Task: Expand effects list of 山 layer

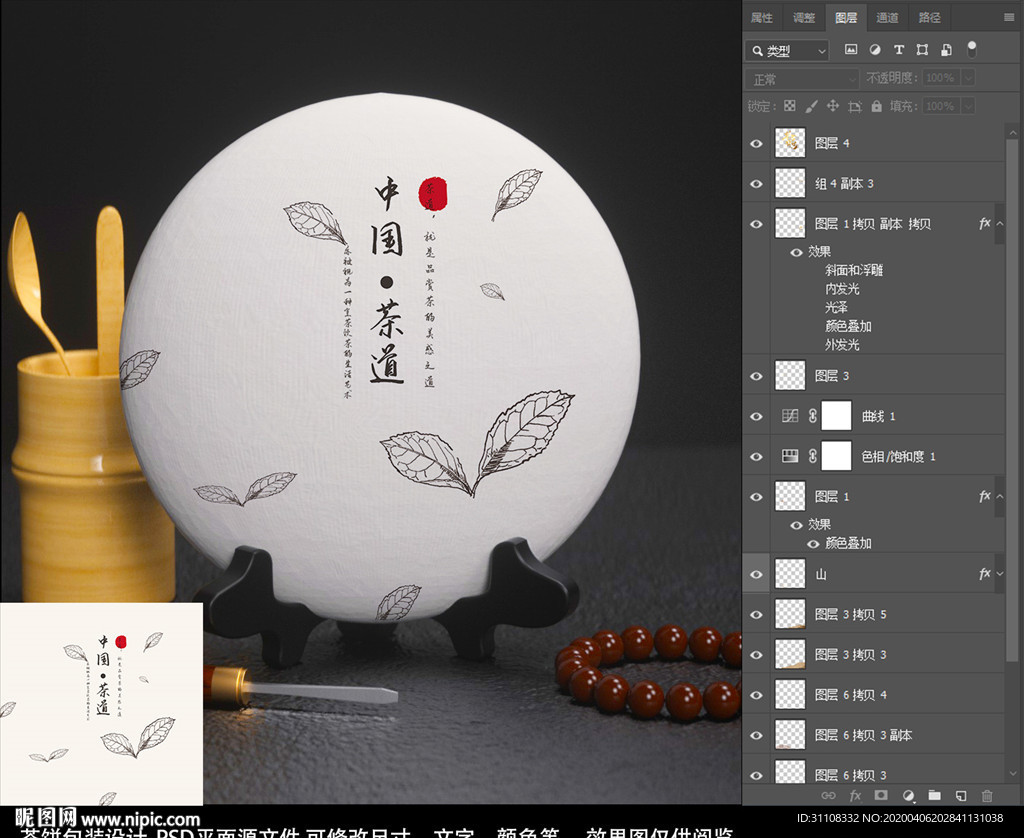Action: pyautogui.click(x=999, y=574)
